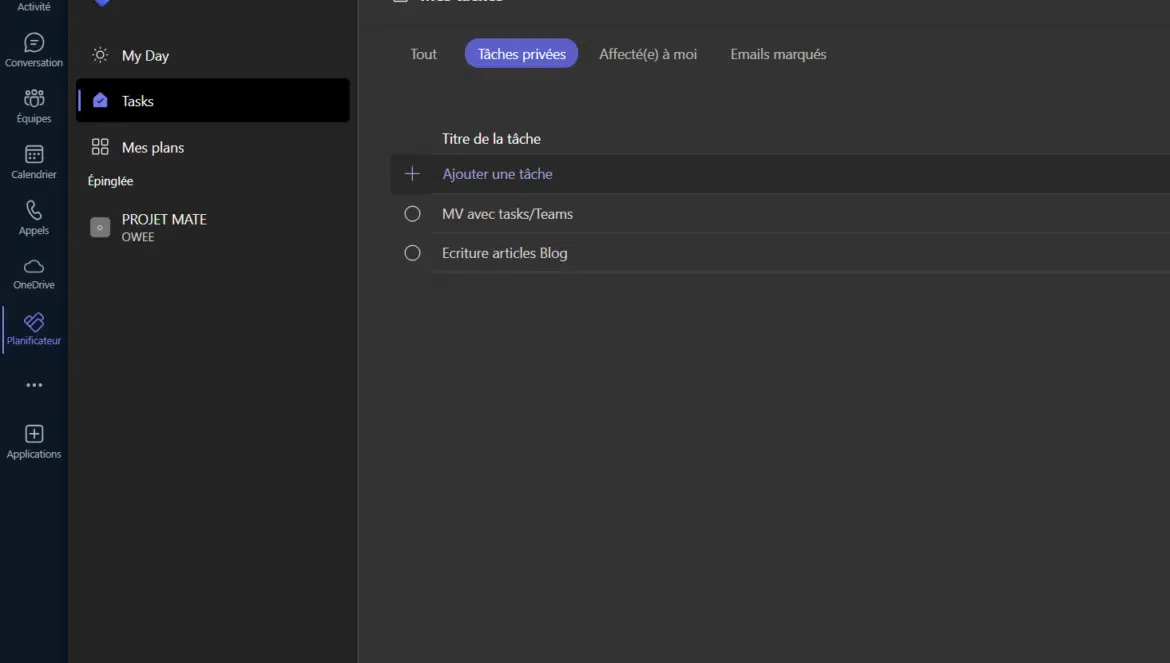Mark 'MV avec tasks/Teams' as complete

(412, 214)
